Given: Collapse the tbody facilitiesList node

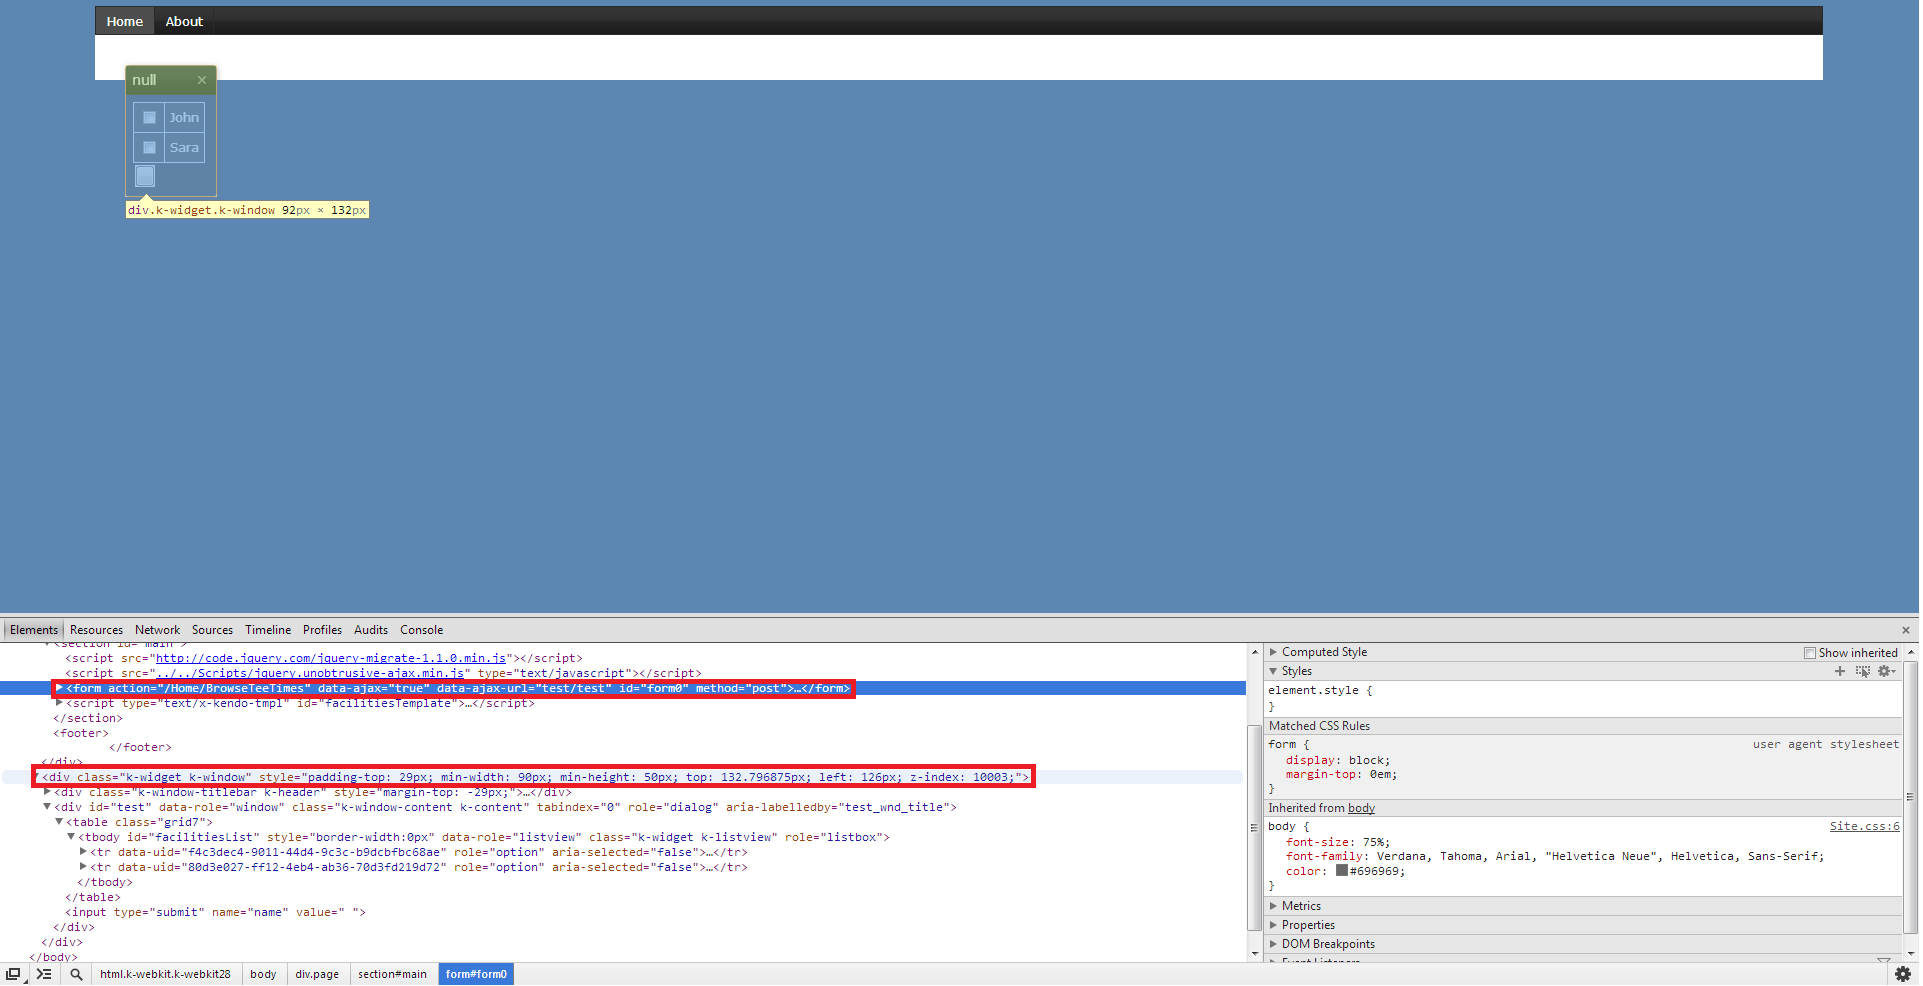Looking at the screenshot, I should pyautogui.click(x=71, y=837).
